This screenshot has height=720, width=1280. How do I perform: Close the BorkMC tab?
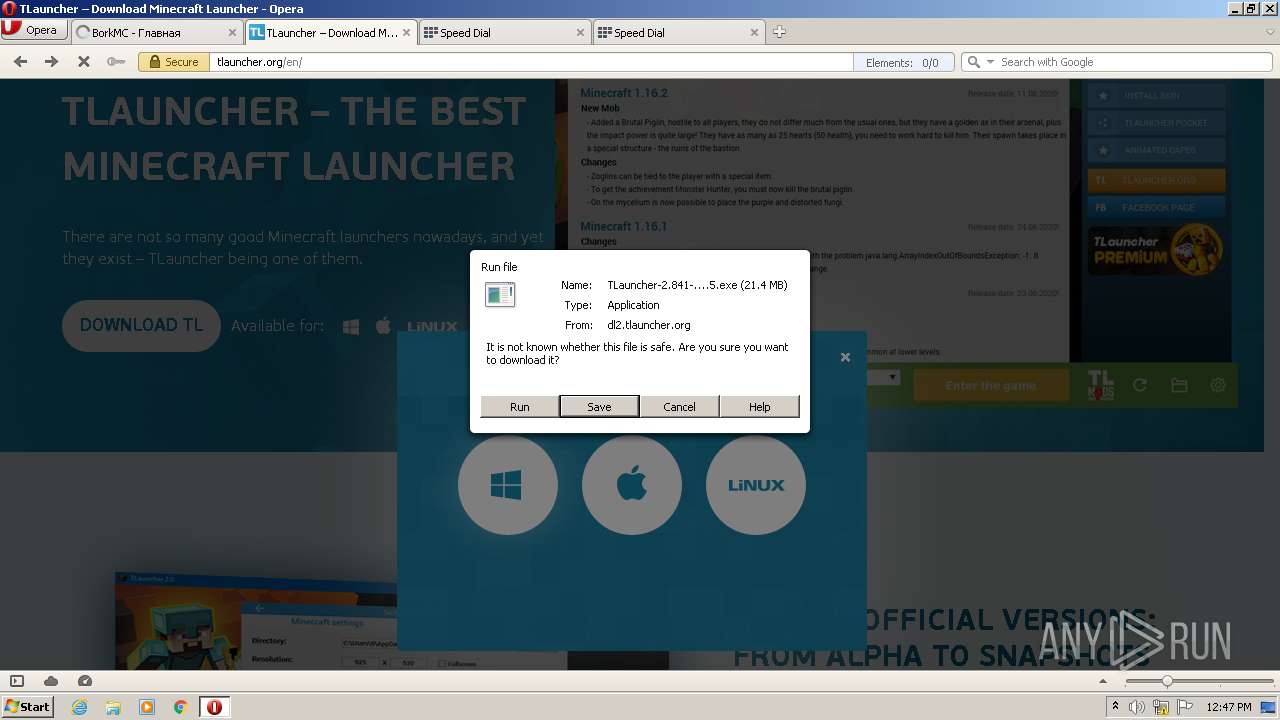click(232, 33)
